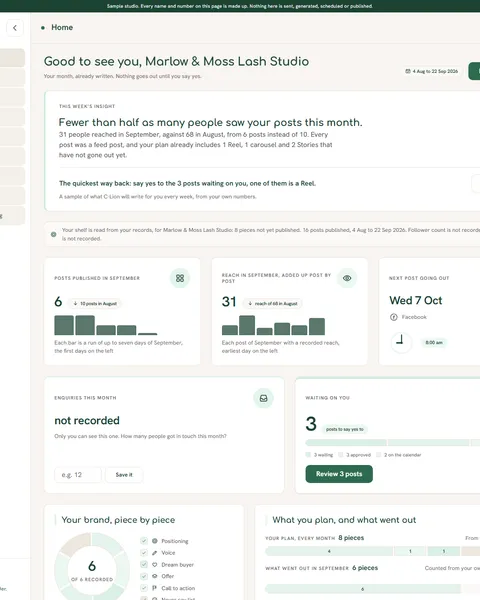The height and width of the screenshot is (600, 480).
Task: Toggle the Positioning checkbox
Action: 144,541
